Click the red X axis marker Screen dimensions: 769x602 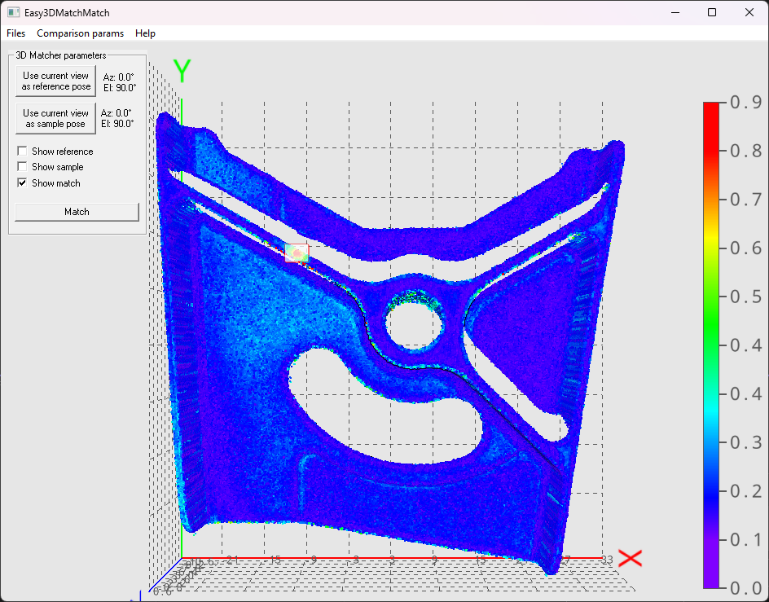click(x=631, y=558)
